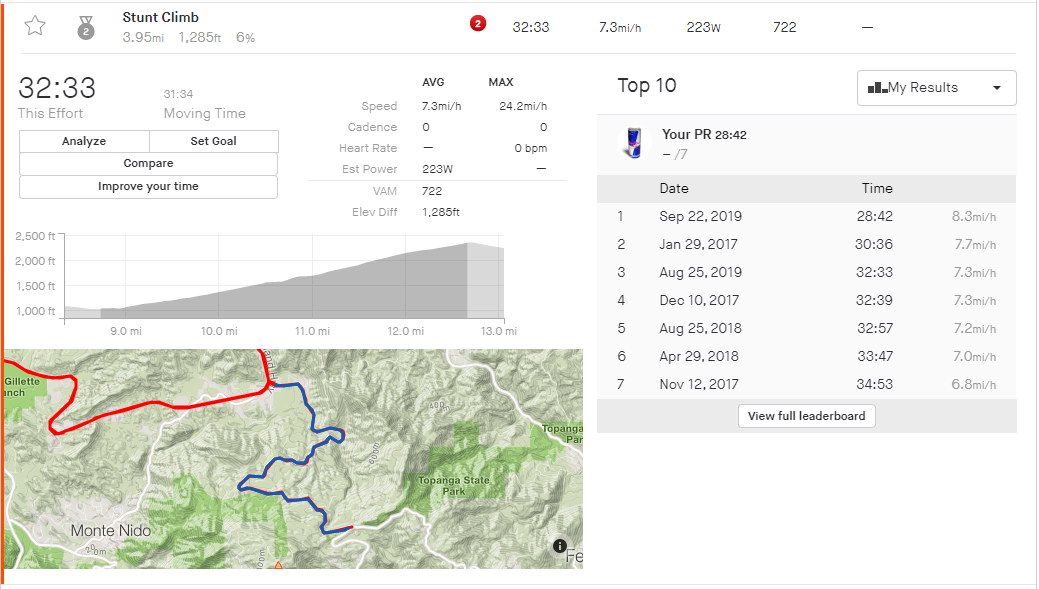Click Improve your time button
This screenshot has height=589, width=1039.
(x=148, y=187)
